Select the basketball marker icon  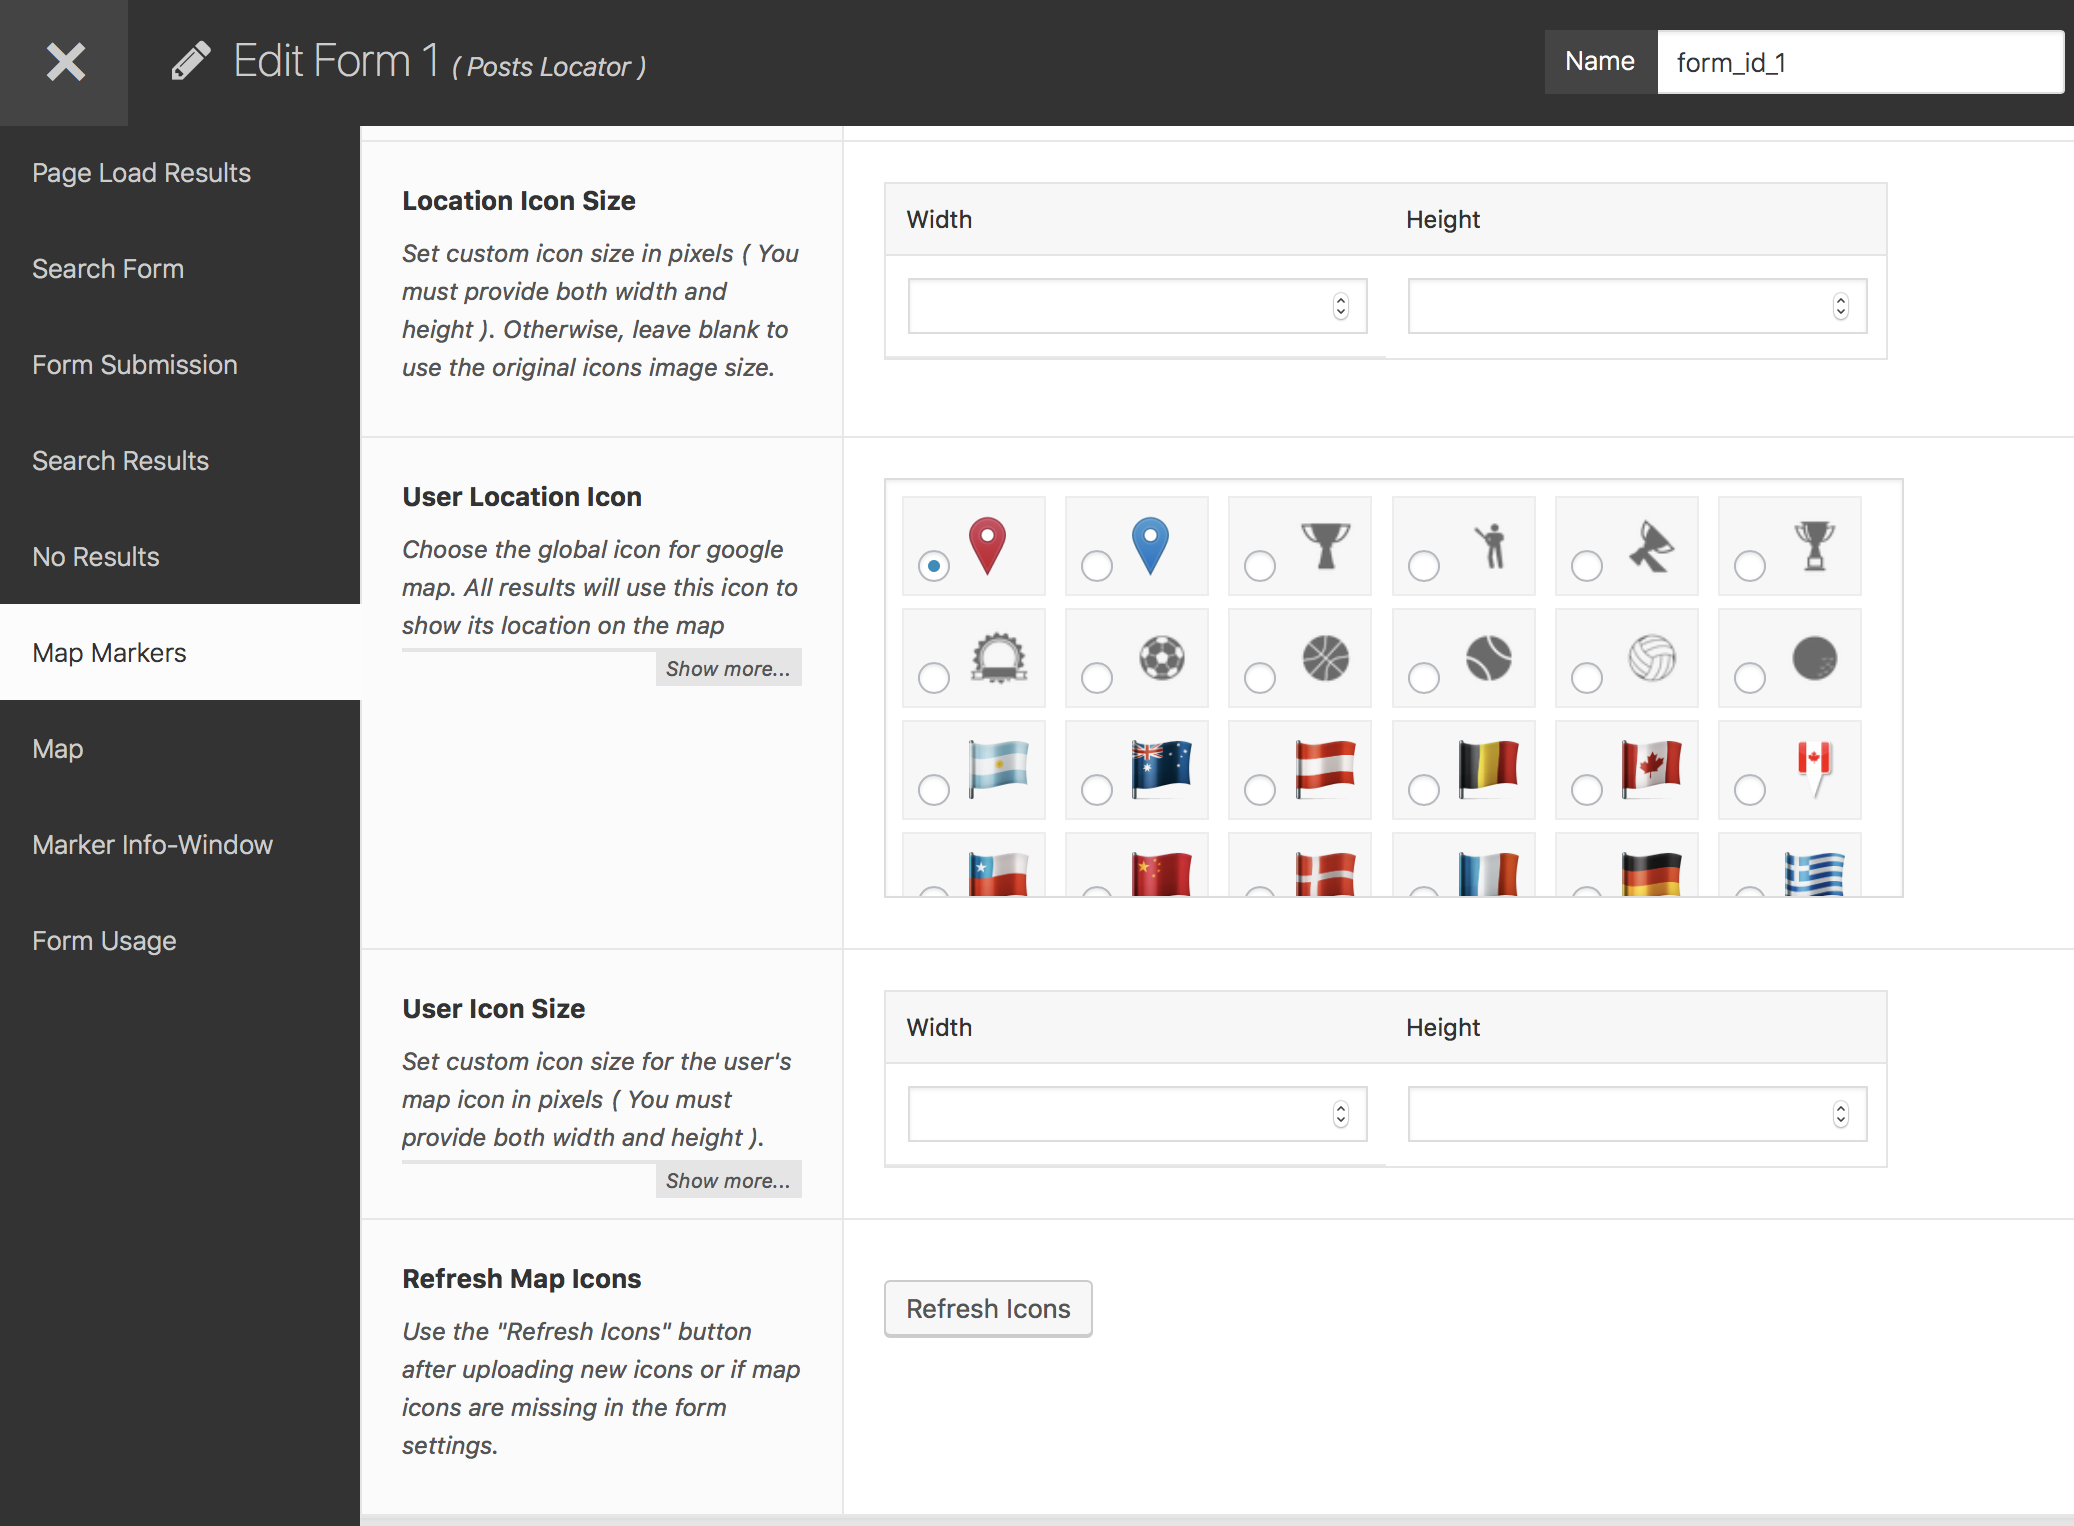pyautogui.click(x=1325, y=658)
